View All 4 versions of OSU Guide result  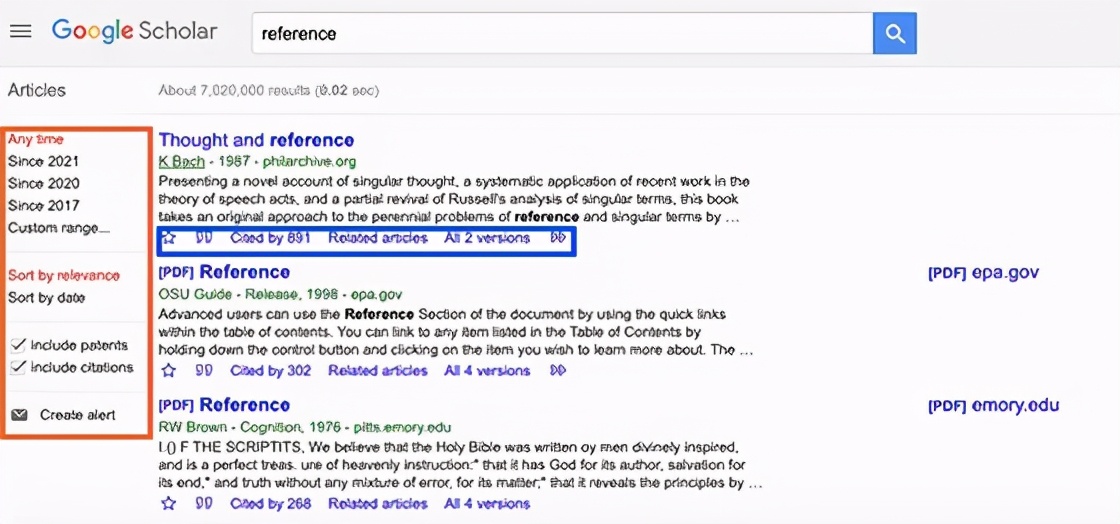pos(487,371)
